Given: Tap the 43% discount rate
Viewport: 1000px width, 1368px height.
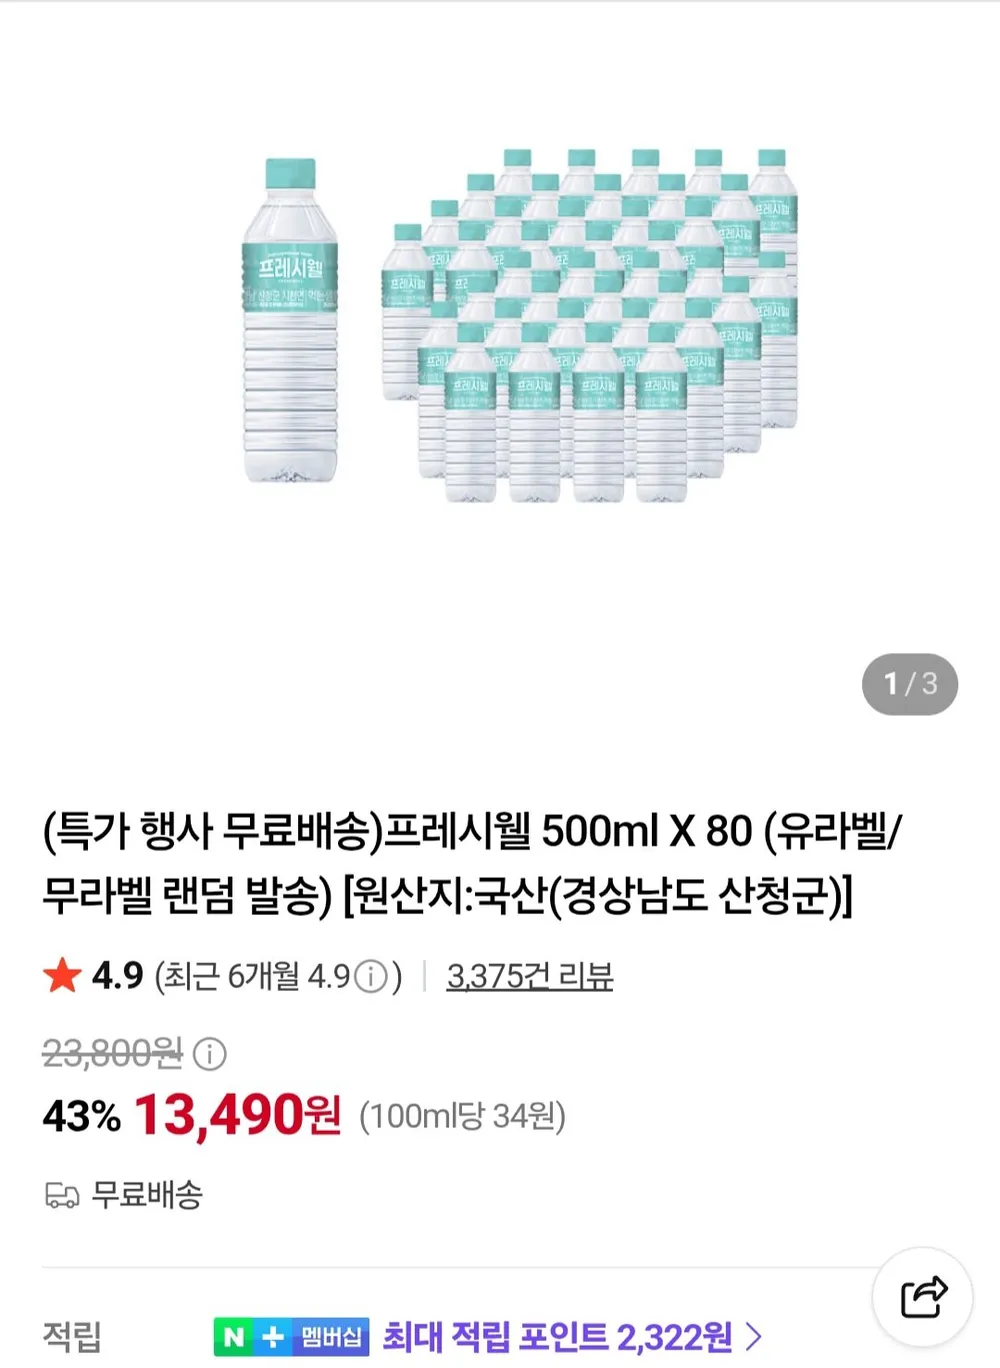Looking at the screenshot, I should (81, 1117).
